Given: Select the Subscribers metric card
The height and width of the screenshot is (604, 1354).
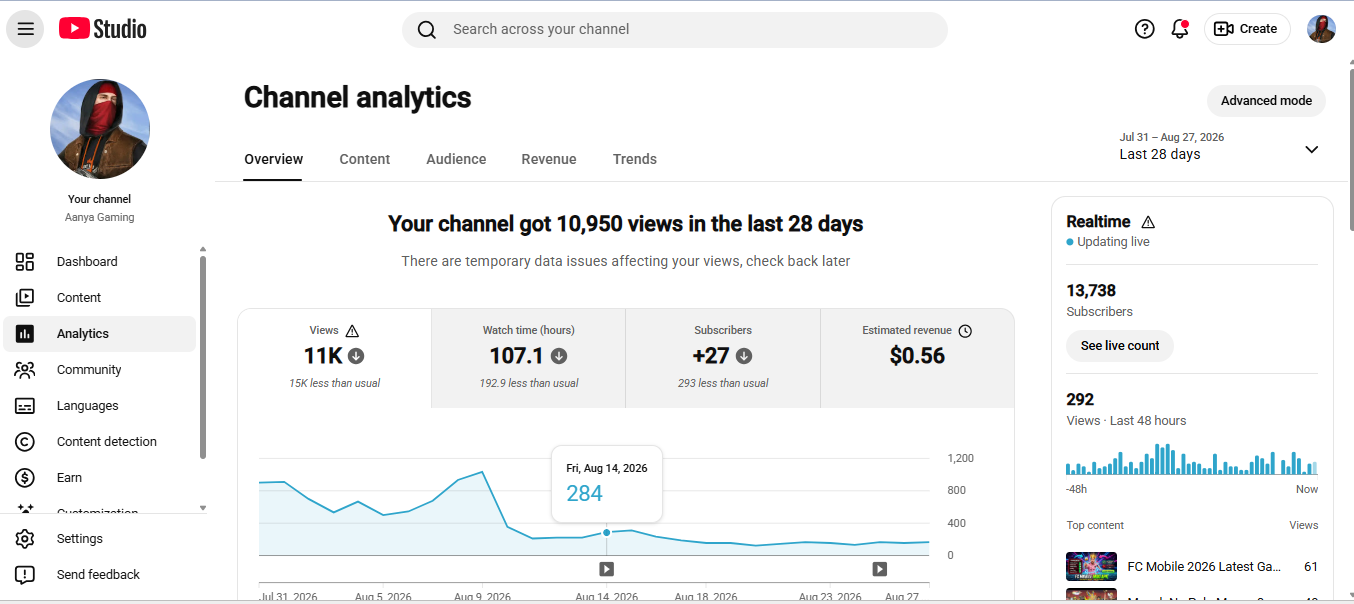Looking at the screenshot, I should pos(723,358).
